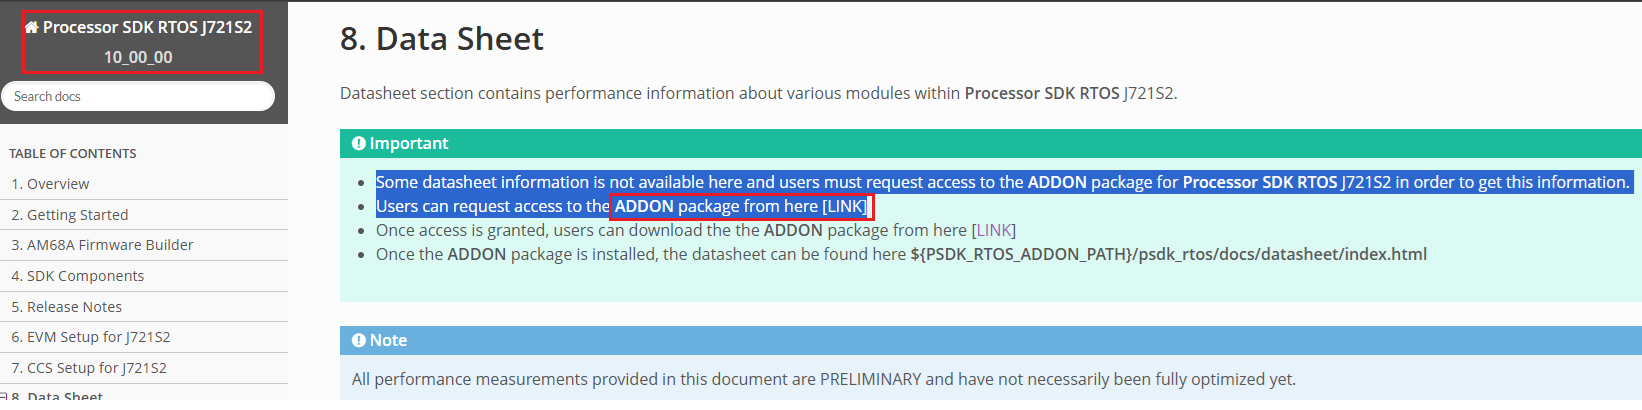Click the home icon beside Processor SDK title
Viewport: 1642px width, 410px height.
31,28
